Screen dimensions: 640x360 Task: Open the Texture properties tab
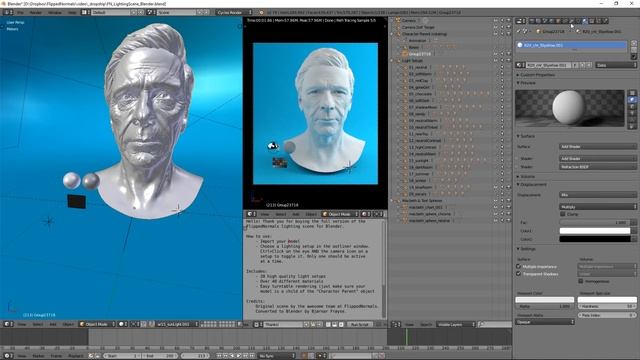tap(592, 21)
